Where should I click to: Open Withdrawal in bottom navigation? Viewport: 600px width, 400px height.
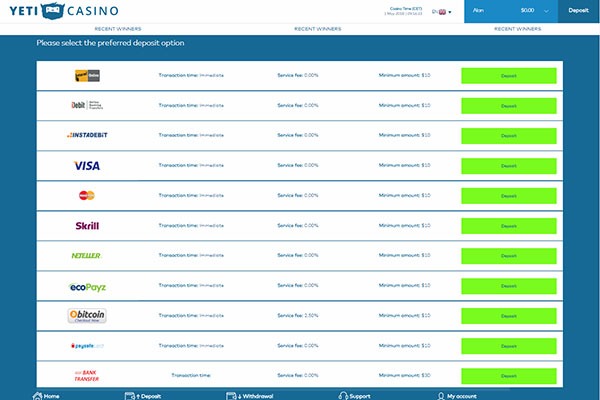[x=249, y=396]
